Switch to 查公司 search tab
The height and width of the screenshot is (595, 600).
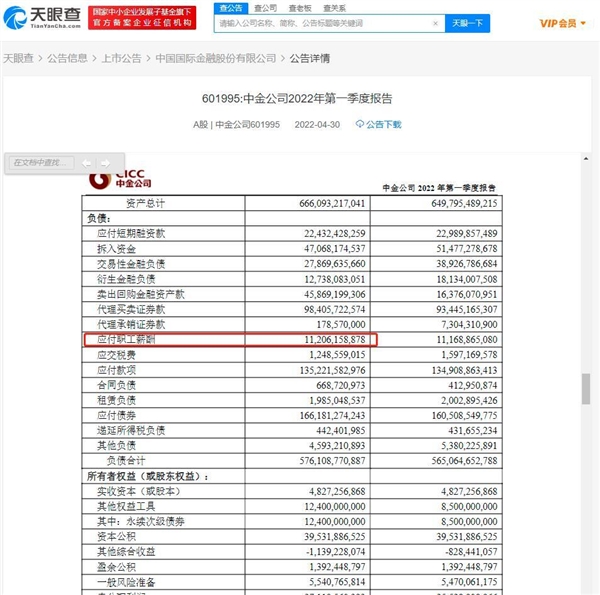point(265,7)
